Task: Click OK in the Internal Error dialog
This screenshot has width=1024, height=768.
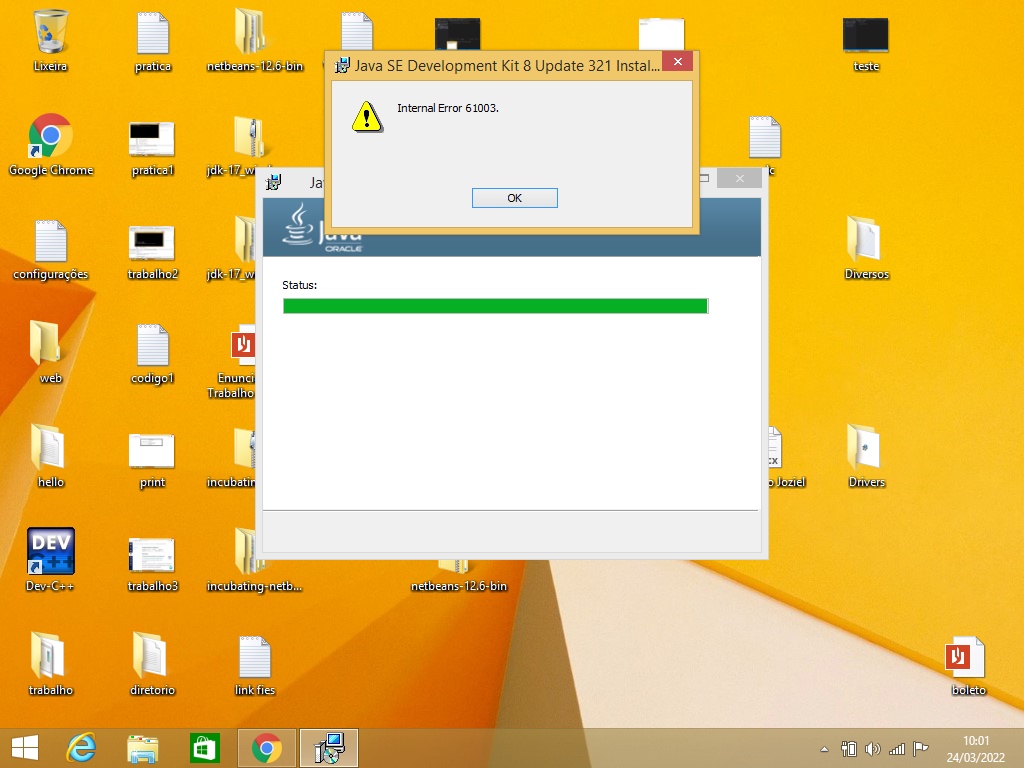Action: [x=515, y=198]
